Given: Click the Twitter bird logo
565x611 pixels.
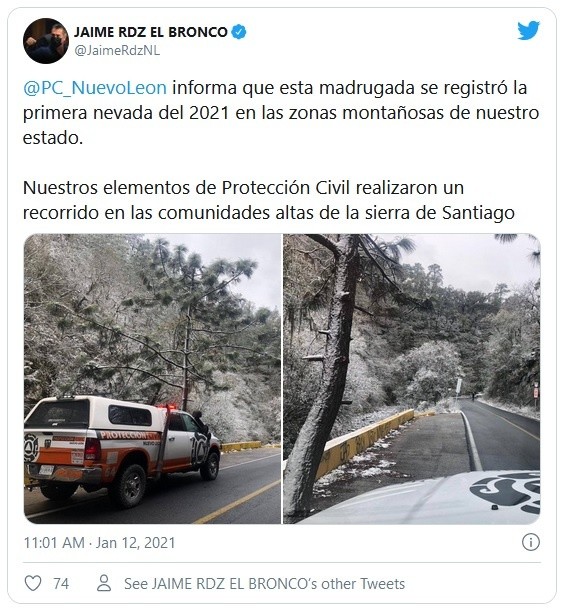Looking at the screenshot, I should pyautogui.click(x=528, y=30).
